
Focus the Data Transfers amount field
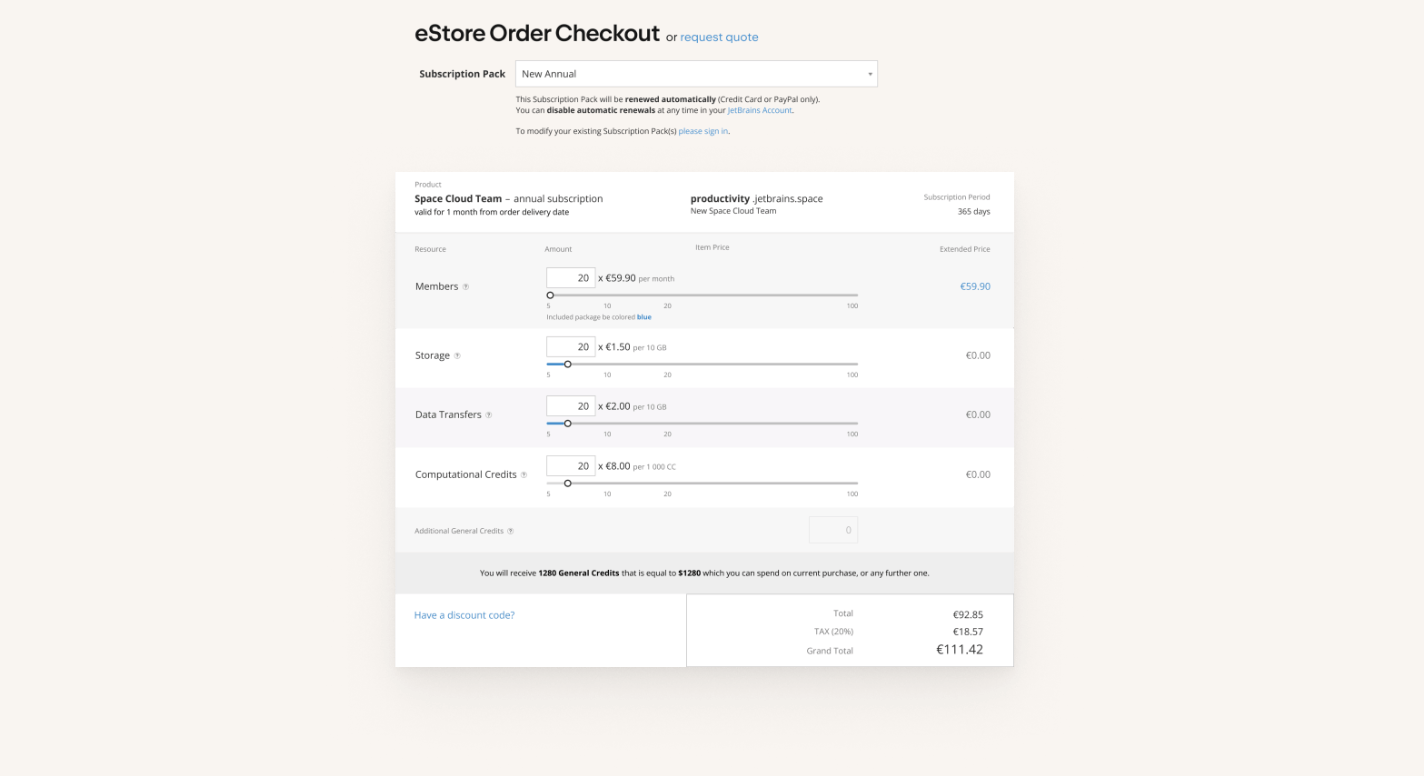[571, 406]
